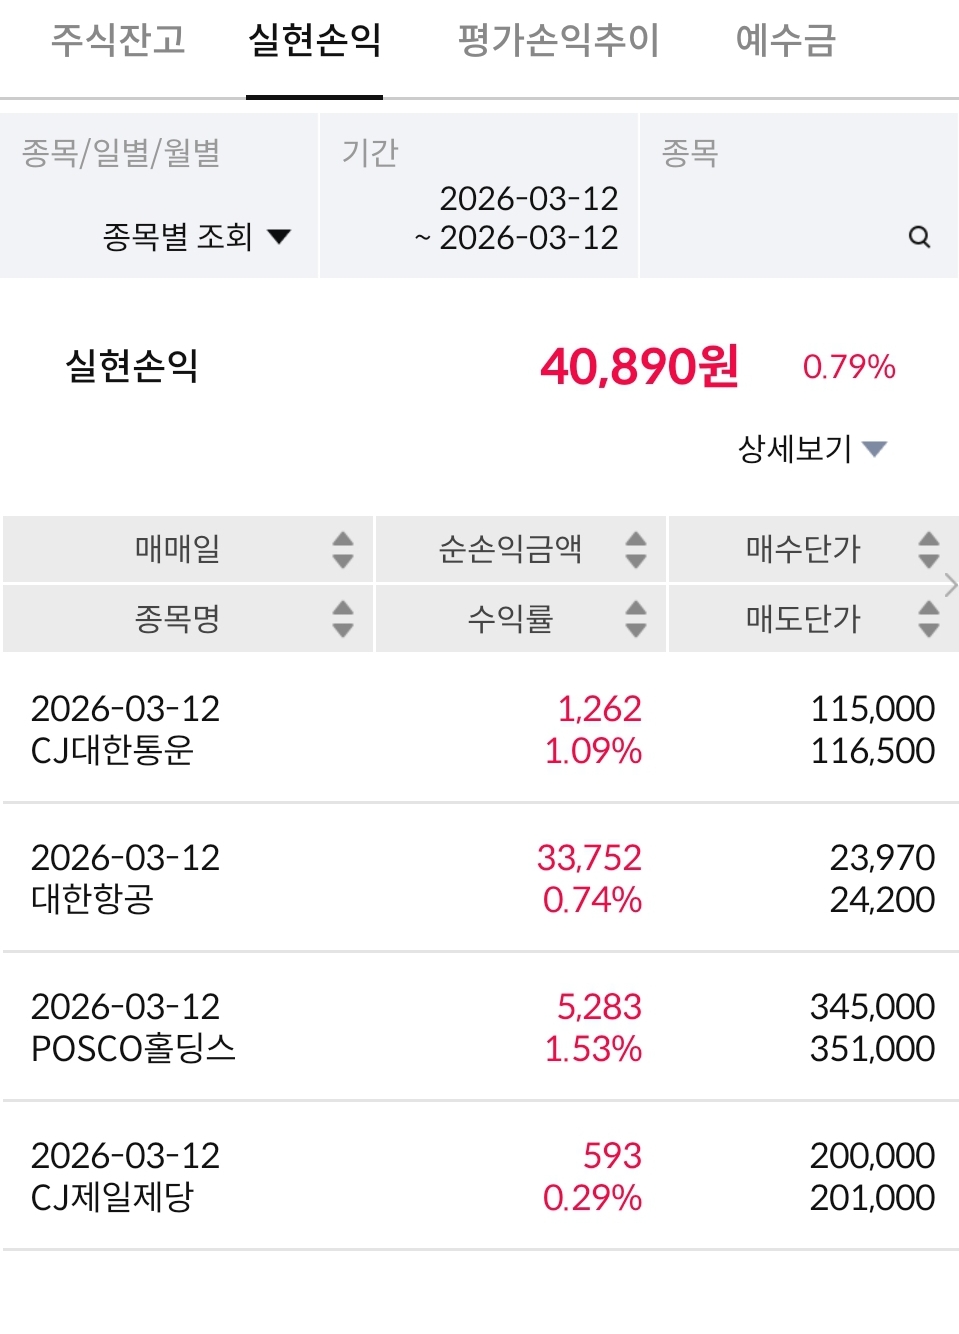The image size is (959, 1334).
Task: Switch to the 평가손익추이 tab
Action: 558,41
